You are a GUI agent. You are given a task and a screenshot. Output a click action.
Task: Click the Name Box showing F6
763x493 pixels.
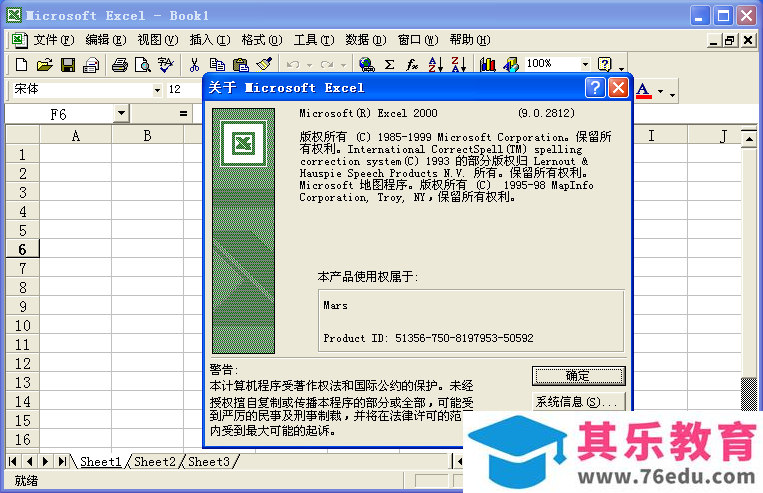(x=59, y=114)
